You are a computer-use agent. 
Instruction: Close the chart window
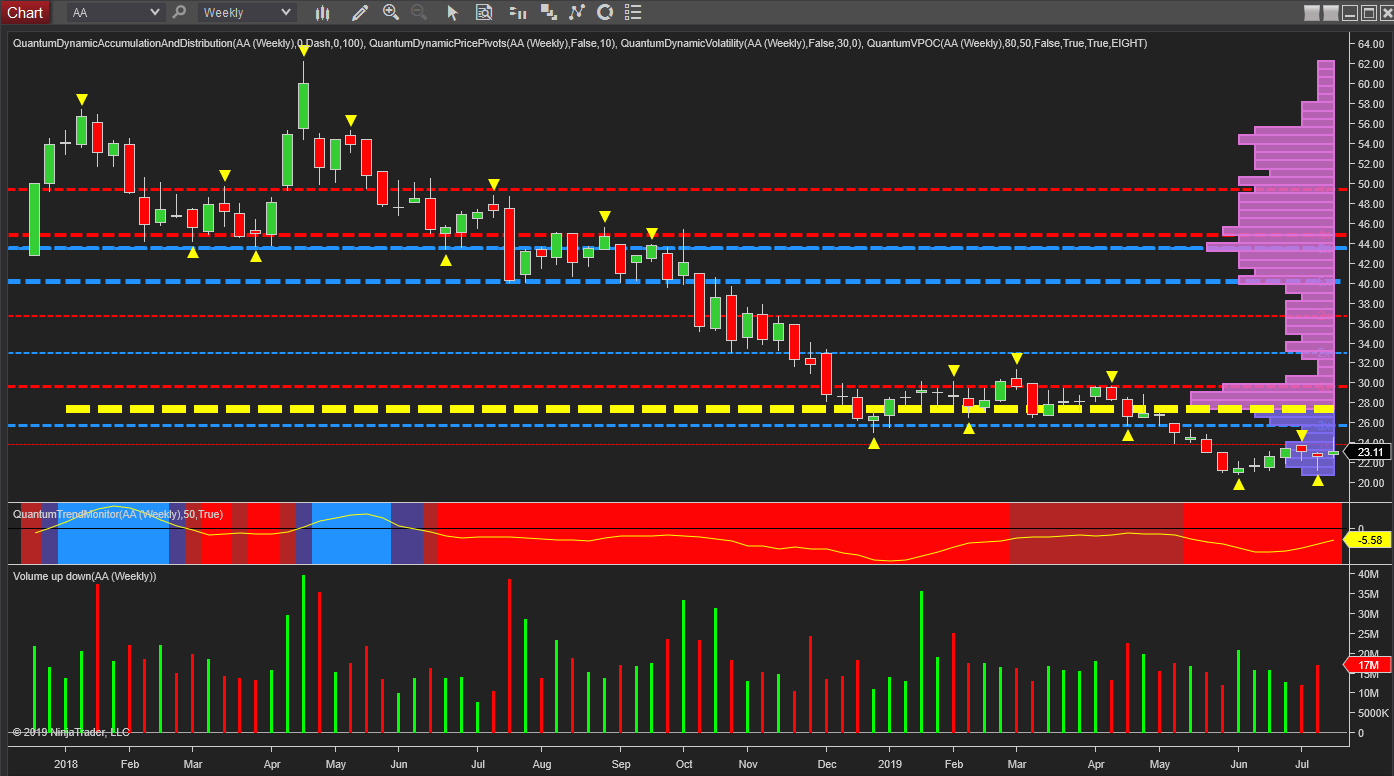pyautogui.click(x=1385, y=13)
